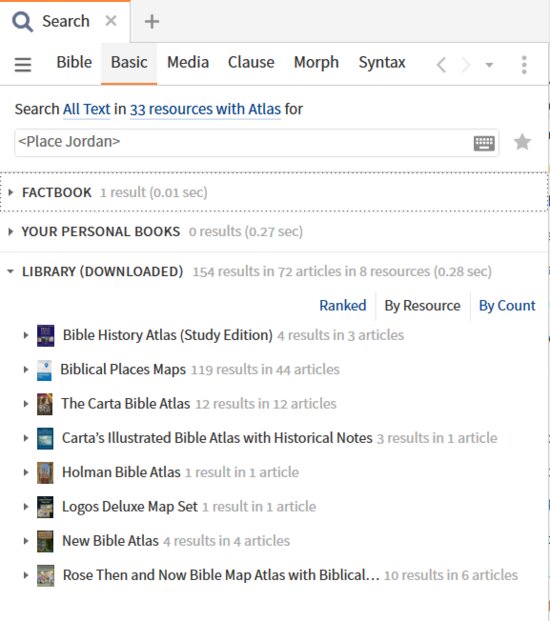The width and height of the screenshot is (550, 621).
Task: Click New Bible Atlas cover thumbnail
Action: [x=45, y=541]
